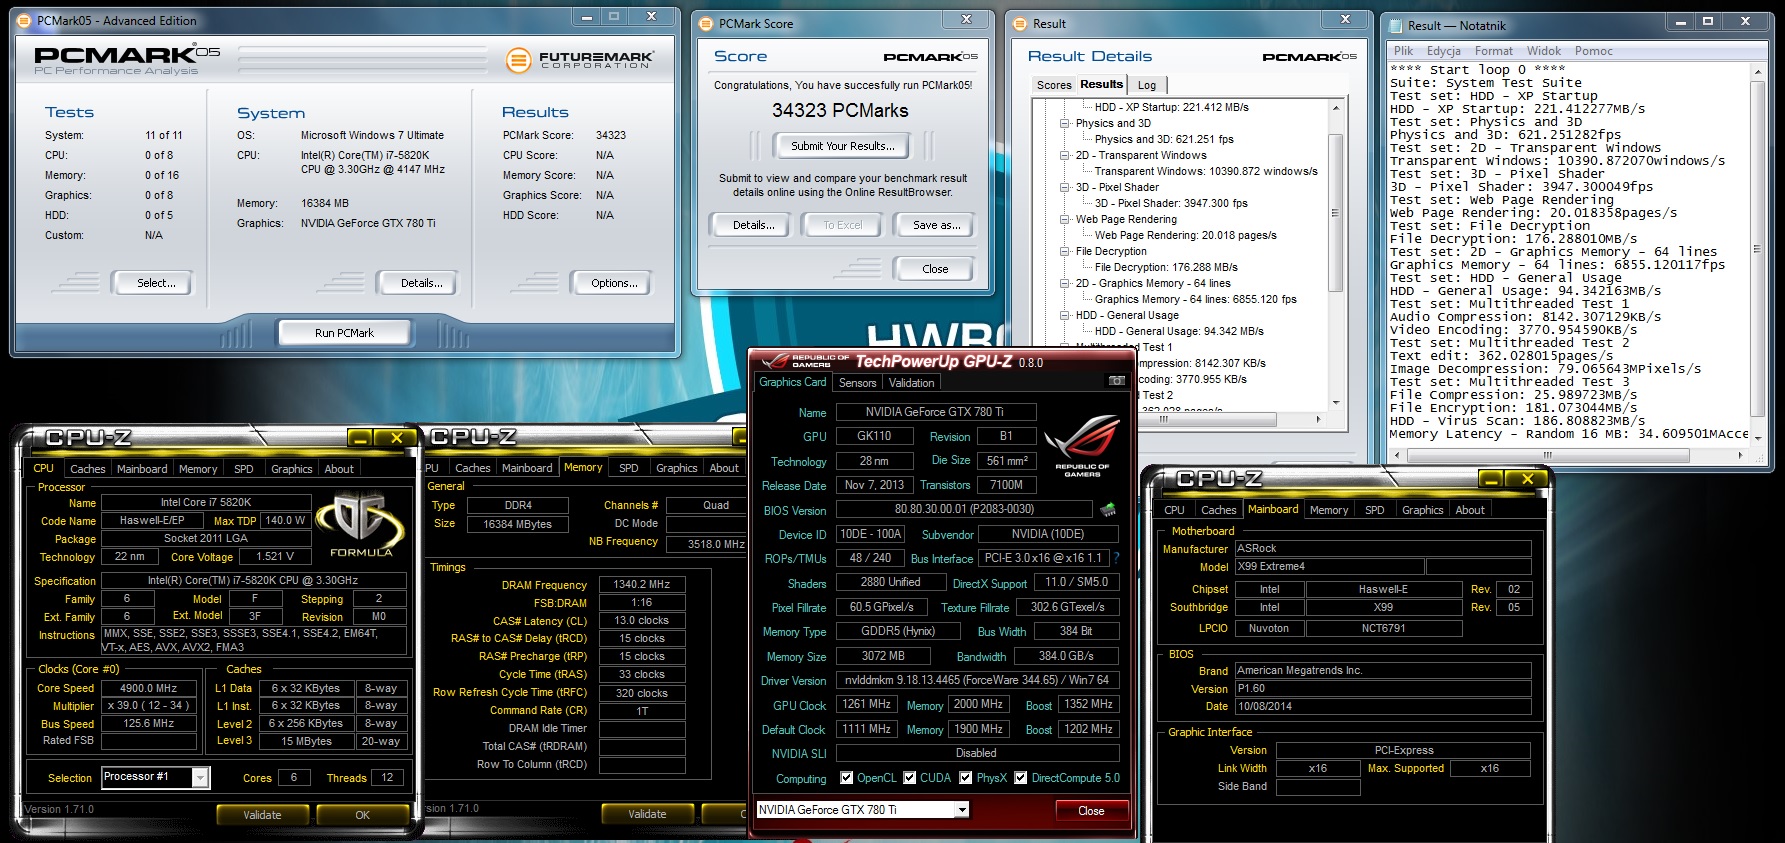Open the About tab in the CPU-Z Memory window
Viewport: 1785px width, 843px height.
pyautogui.click(x=724, y=468)
